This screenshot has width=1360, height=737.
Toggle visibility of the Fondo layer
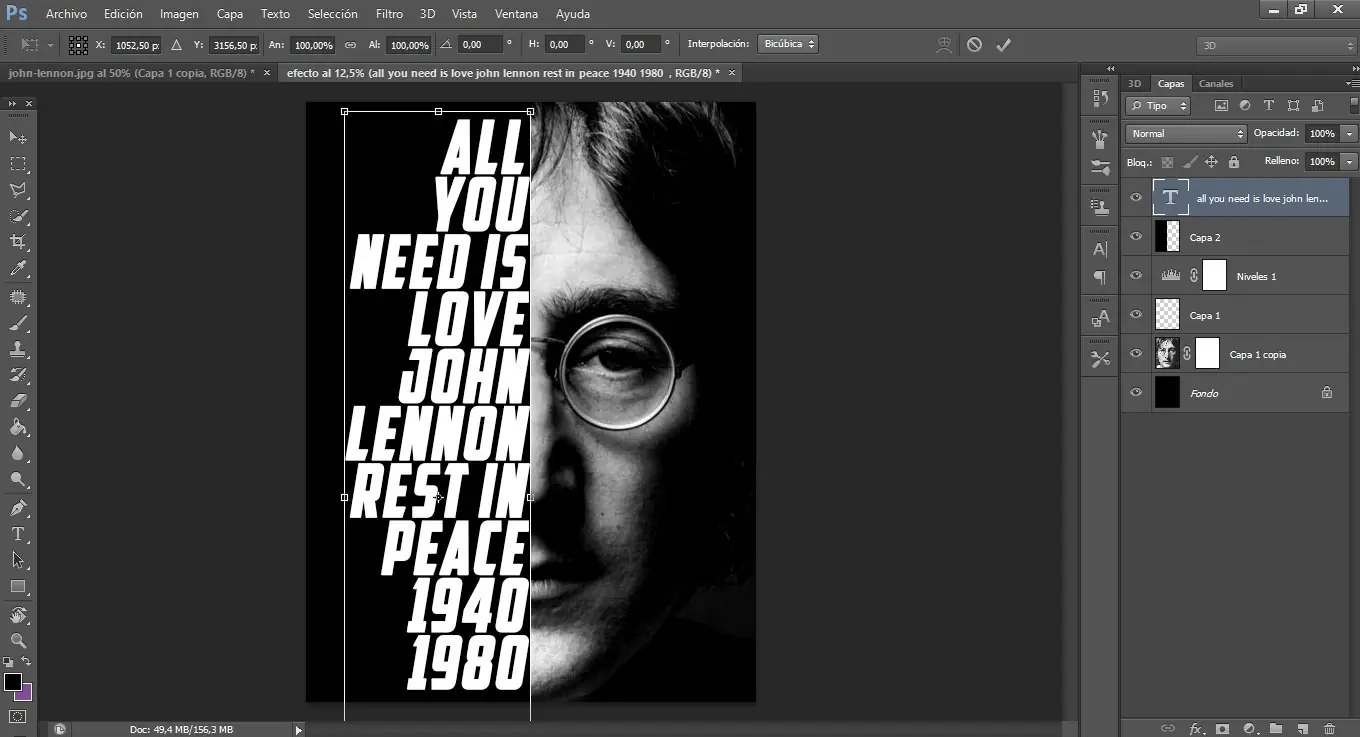(x=1135, y=393)
